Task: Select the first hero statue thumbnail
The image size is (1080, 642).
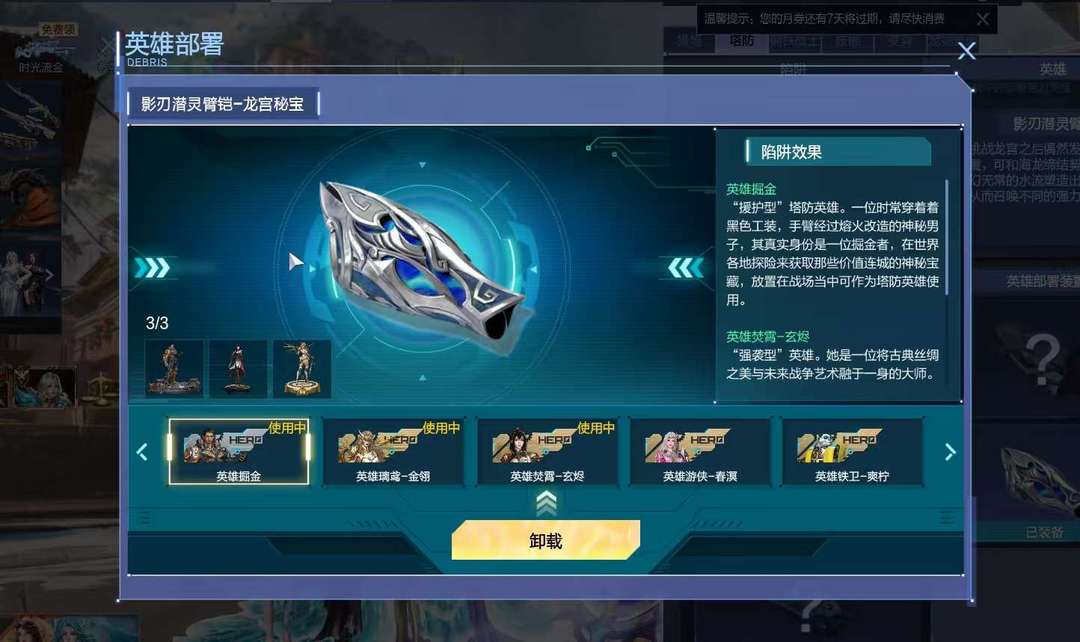Action: coord(174,369)
